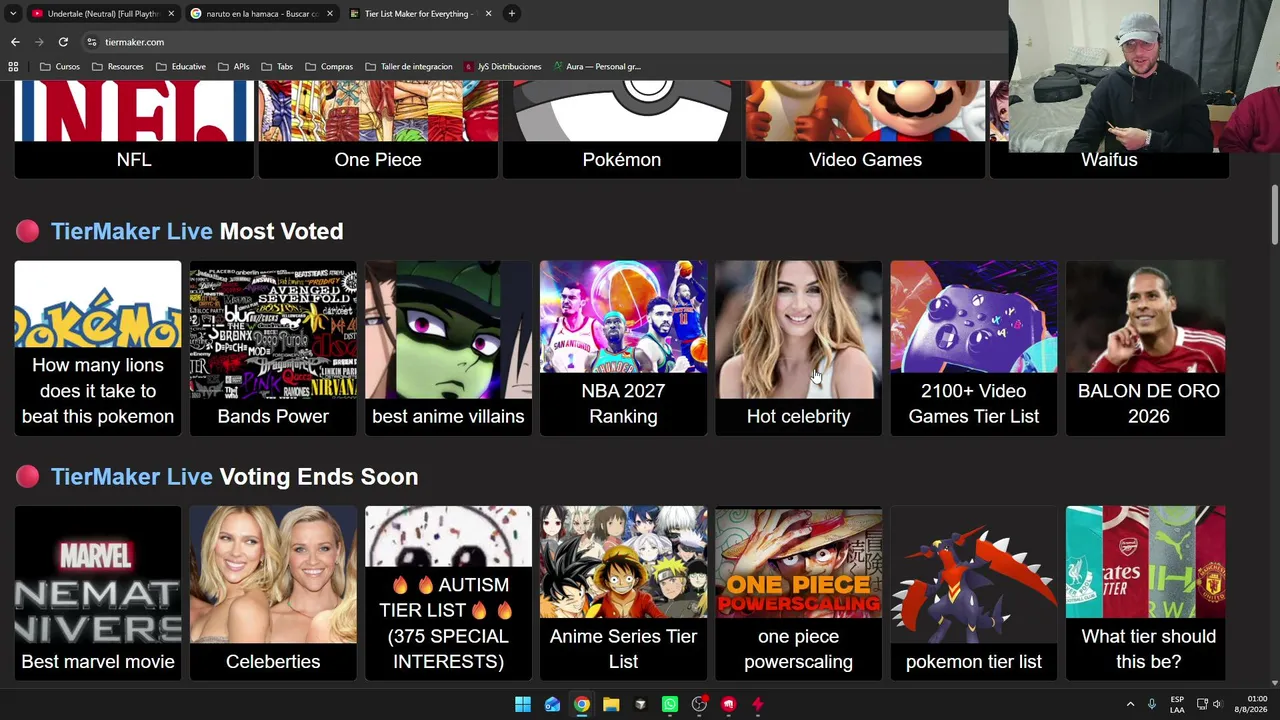Show hidden system tray icons
1280x720 pixels.
tap(1130, 704)
